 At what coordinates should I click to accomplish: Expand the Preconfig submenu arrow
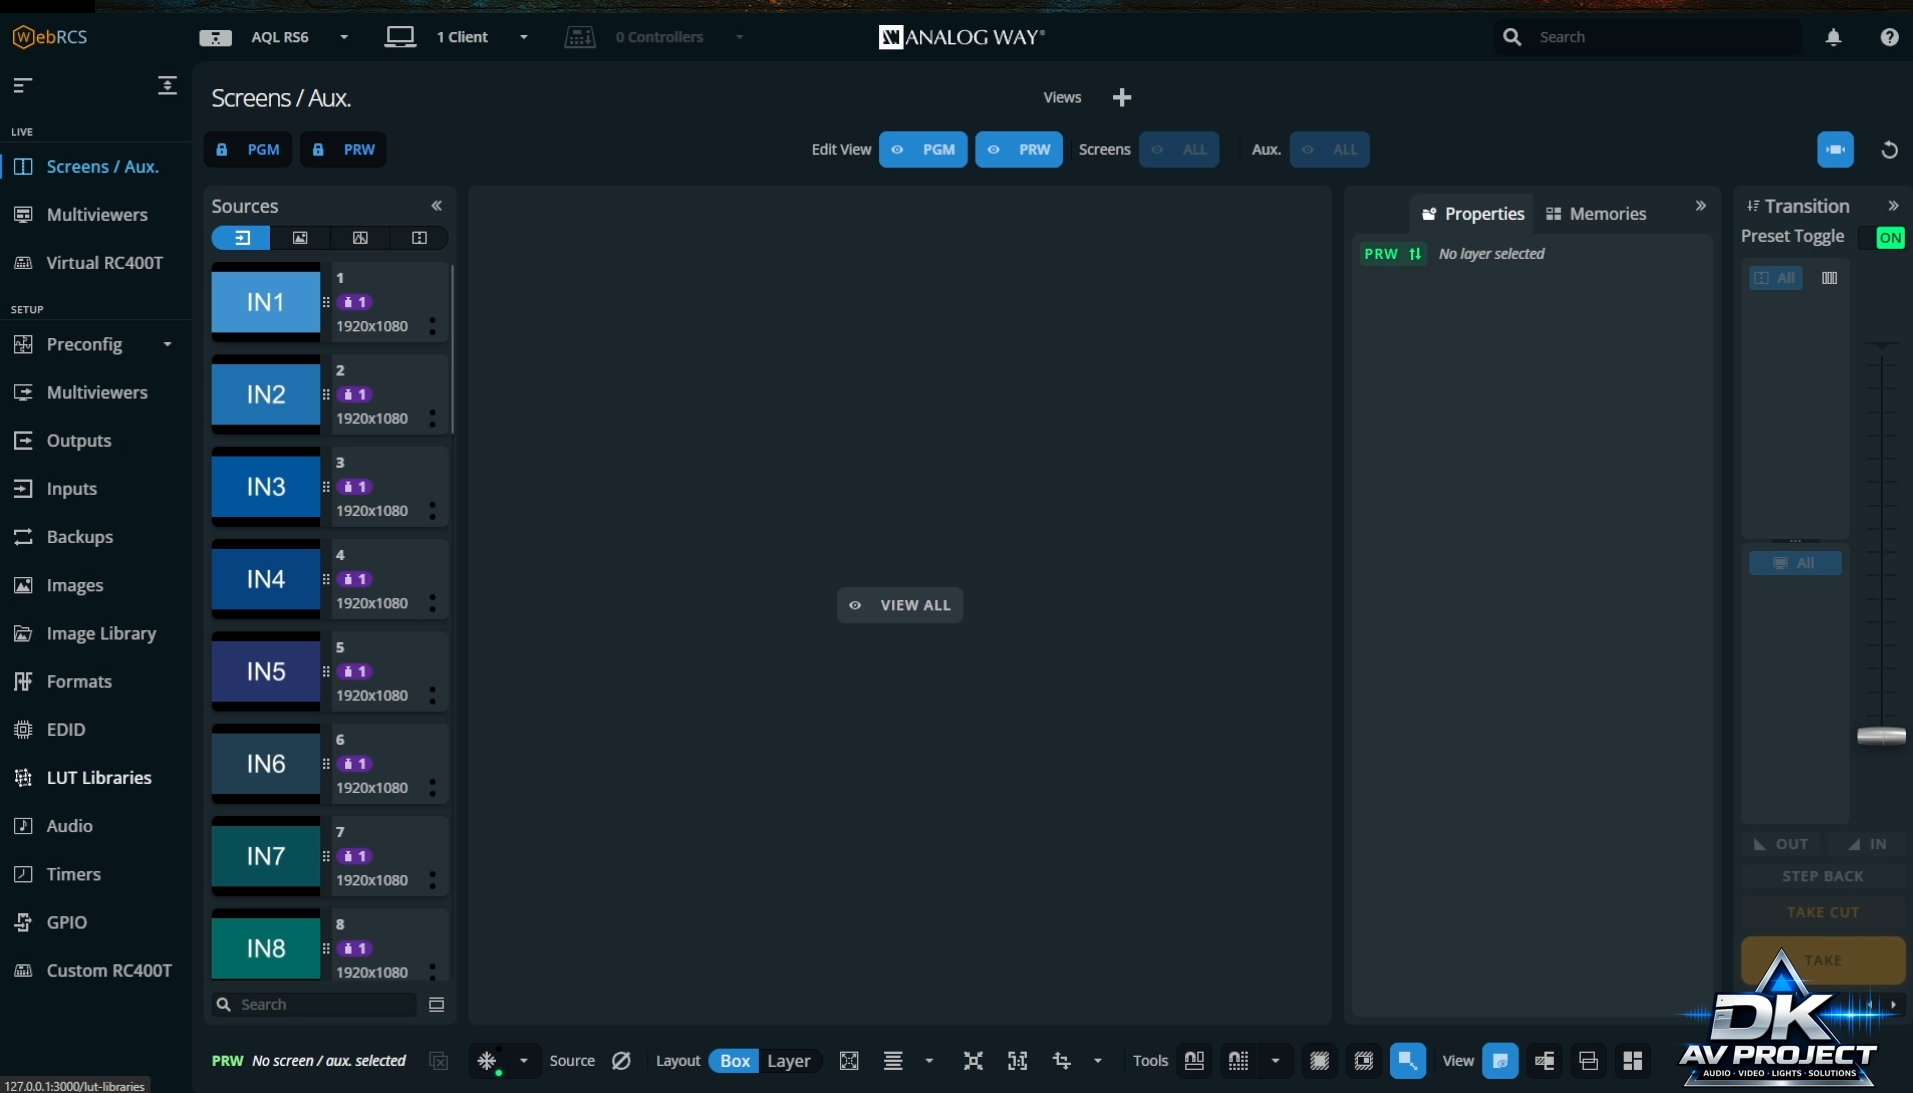click(167, 345)
